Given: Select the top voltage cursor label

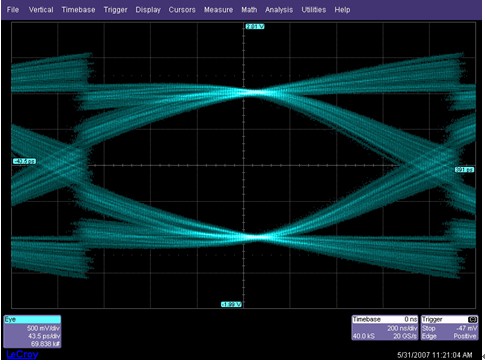Looking at the screenshot, I should [255, 26].
